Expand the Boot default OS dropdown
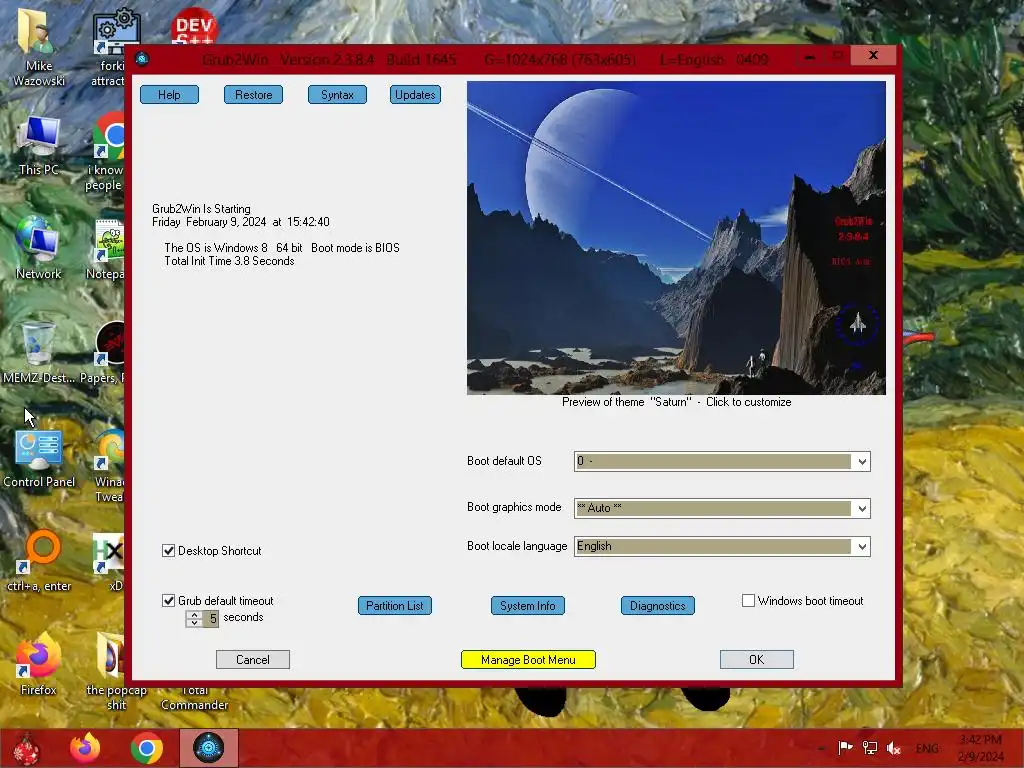The image size is (1024, 768). (862, 462)
